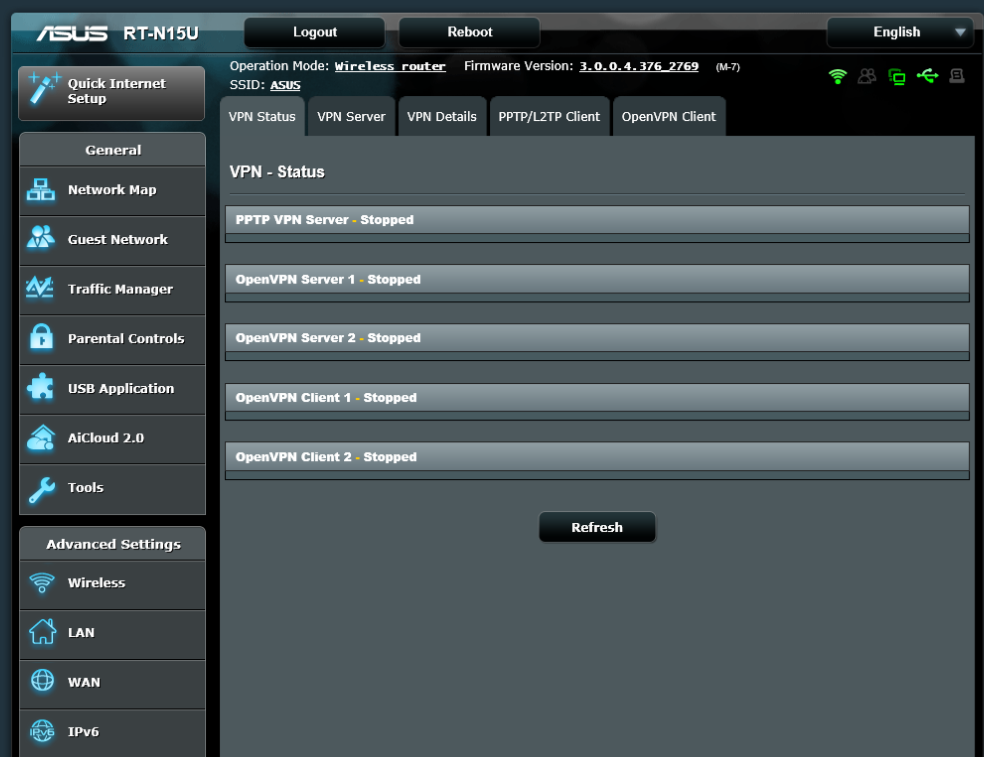Image resolution: width=984 pixels, height=757 pixels.
Task: Click the Network Map icon
Action: click(x=41, y=190)
